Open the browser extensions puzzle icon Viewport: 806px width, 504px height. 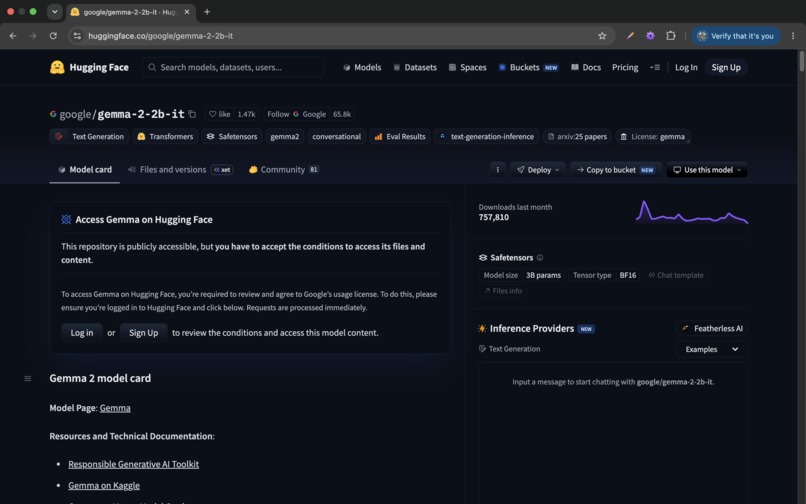[x=671, y=36]
